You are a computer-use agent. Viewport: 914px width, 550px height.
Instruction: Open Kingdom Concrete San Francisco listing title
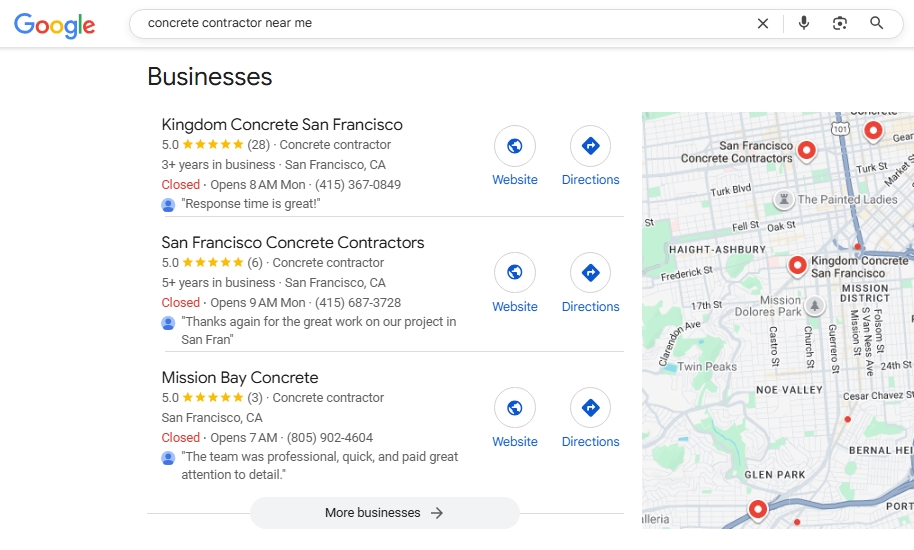282,125
